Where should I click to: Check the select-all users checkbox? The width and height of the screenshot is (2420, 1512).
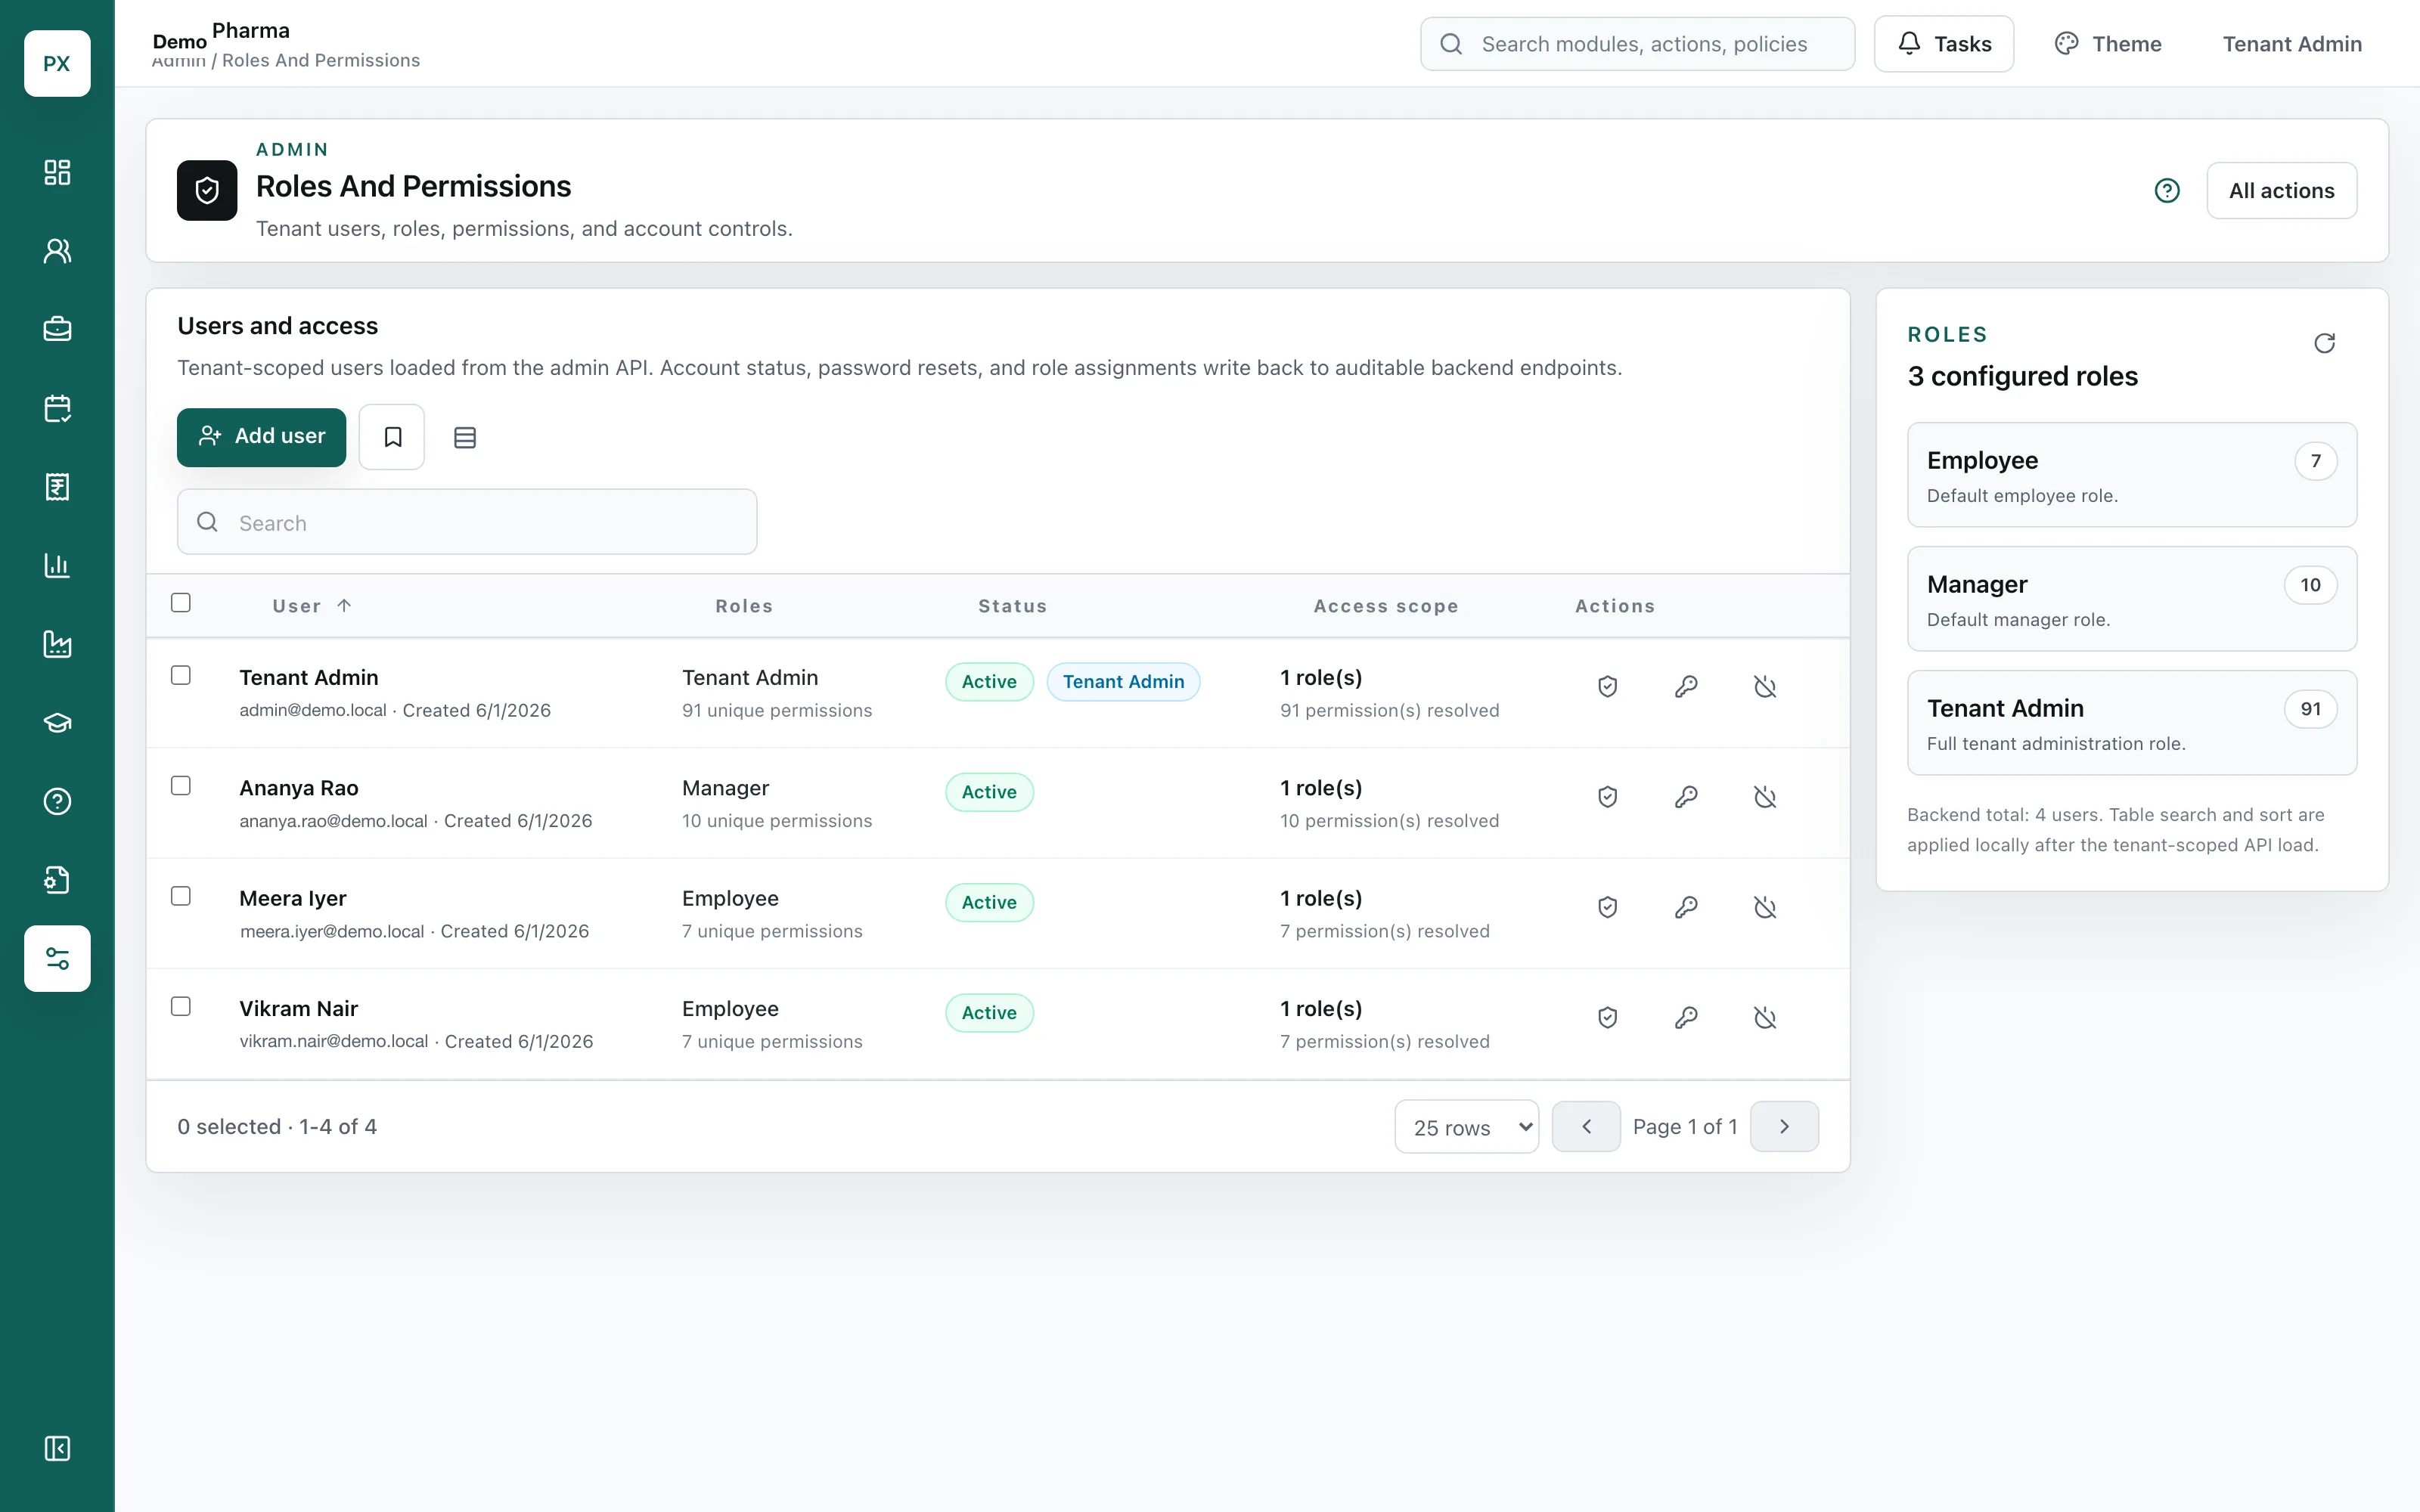click(181, 603)
